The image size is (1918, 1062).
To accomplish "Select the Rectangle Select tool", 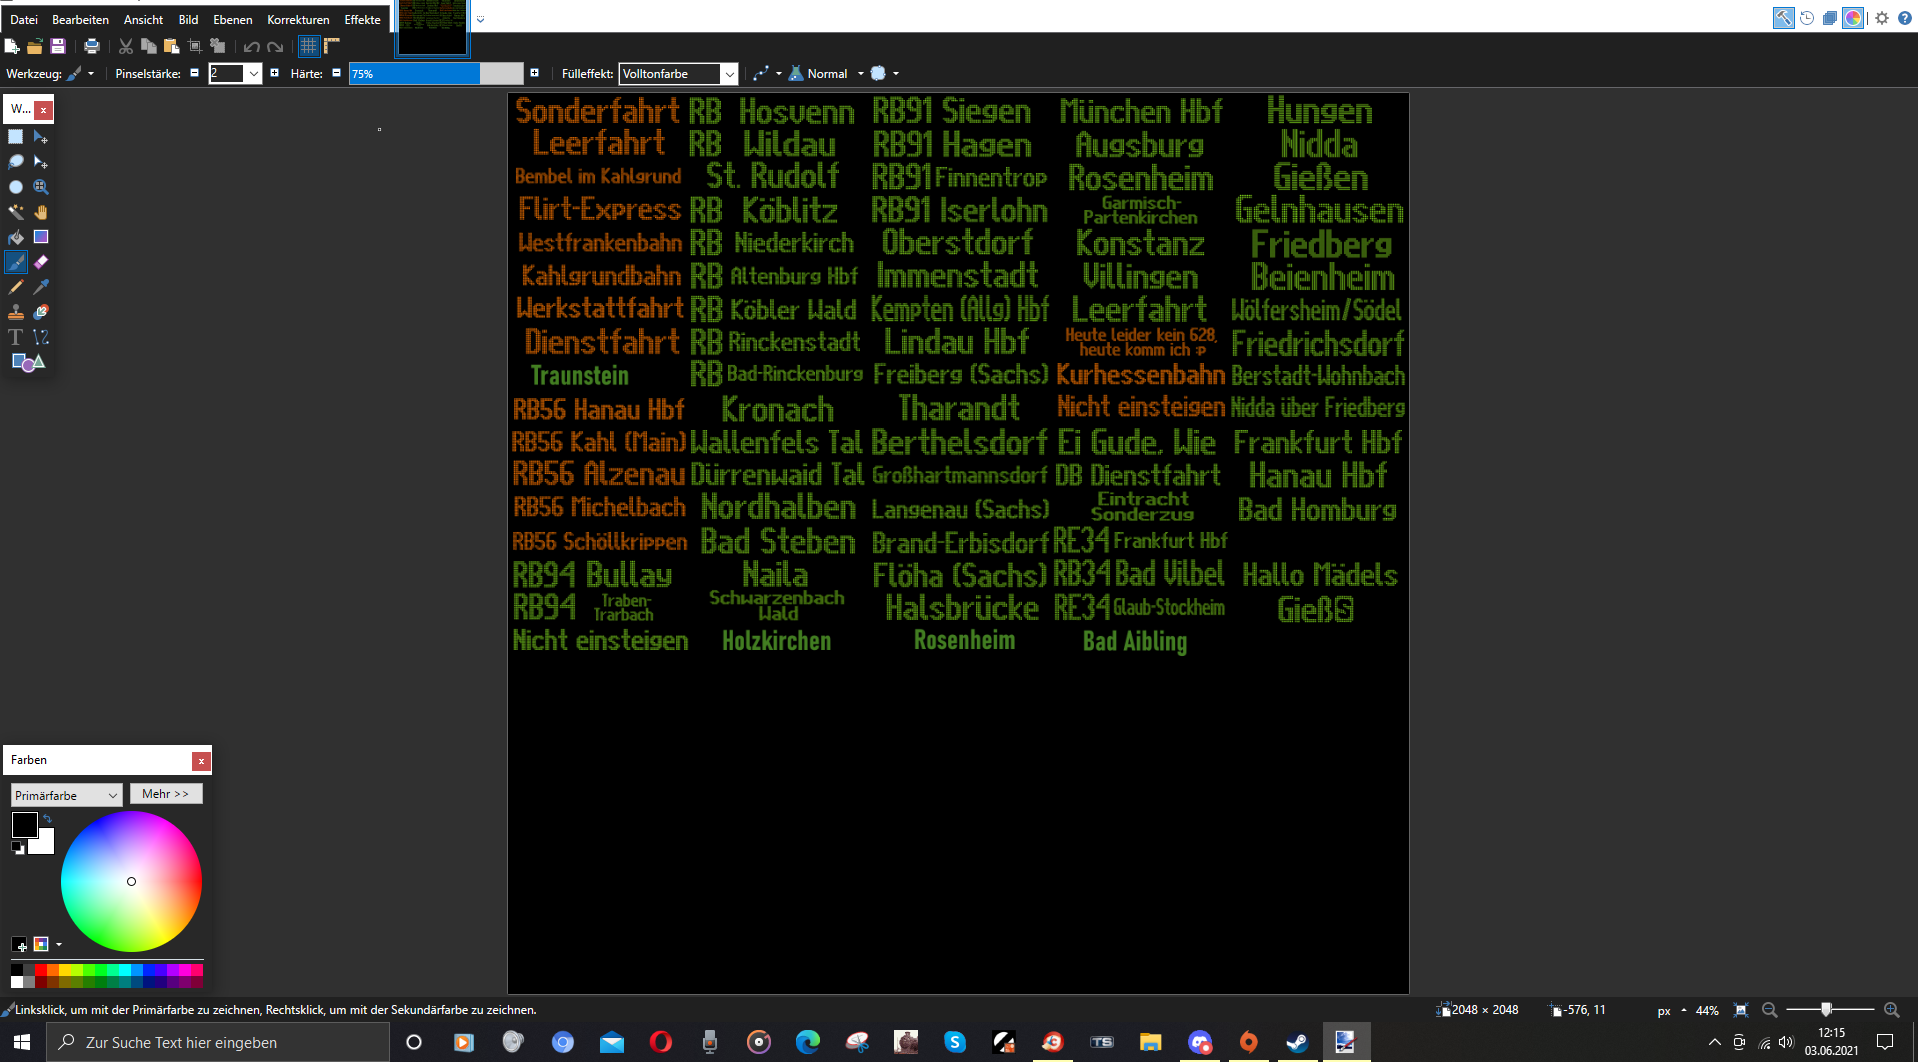I will click(x=16, y=137).
